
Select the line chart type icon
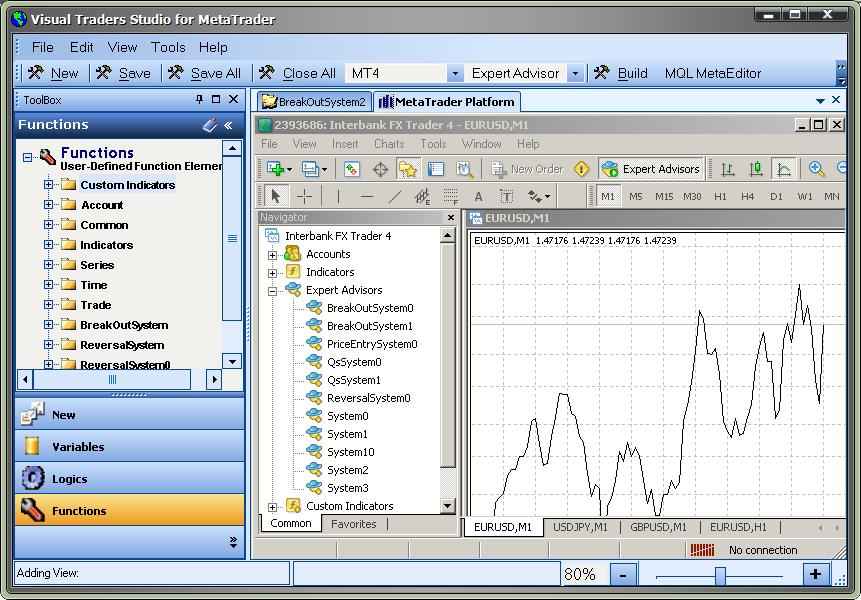[x=784, y=169]
